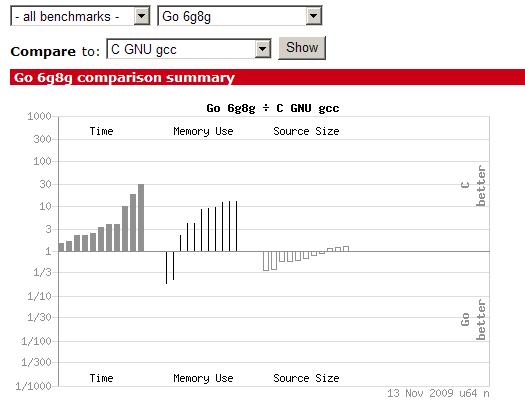The height and width of the screenshot is (404, 525).
Task: Click the 'Go better' vertical label
Action: click(473, 320)
